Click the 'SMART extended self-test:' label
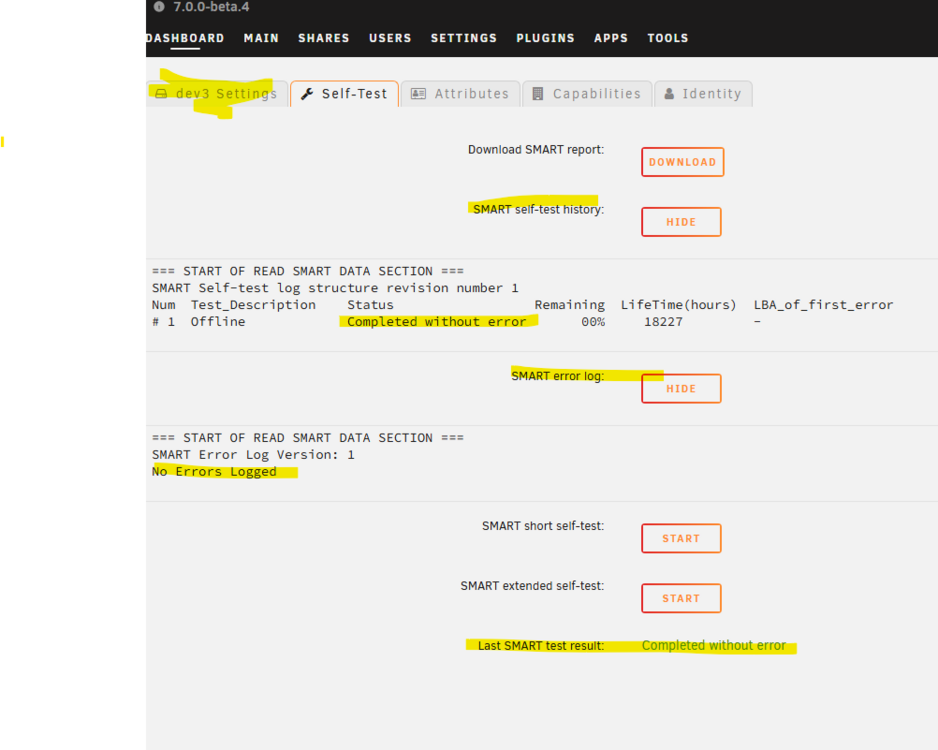Viewport: 938px width, 750px height. click(x=532, y=586)
